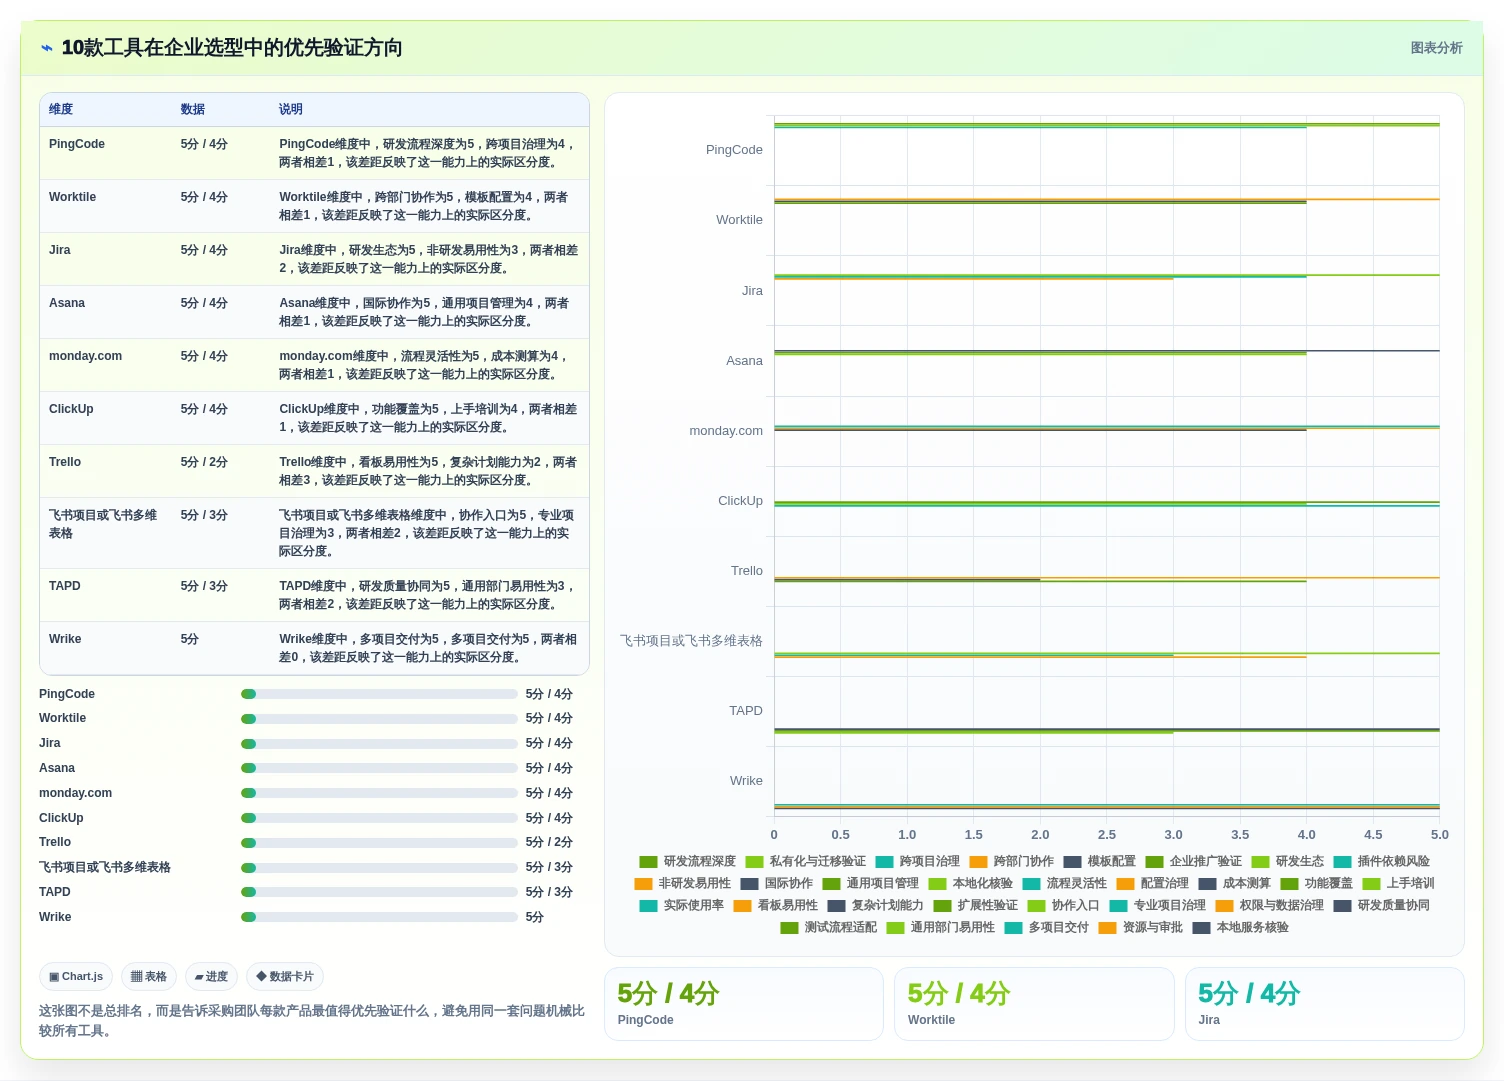Toggle the 跨项目治理 legend series
The width and height of the screenshot is (1504, 1081).
pyautogui.click(x=918, y=861)
